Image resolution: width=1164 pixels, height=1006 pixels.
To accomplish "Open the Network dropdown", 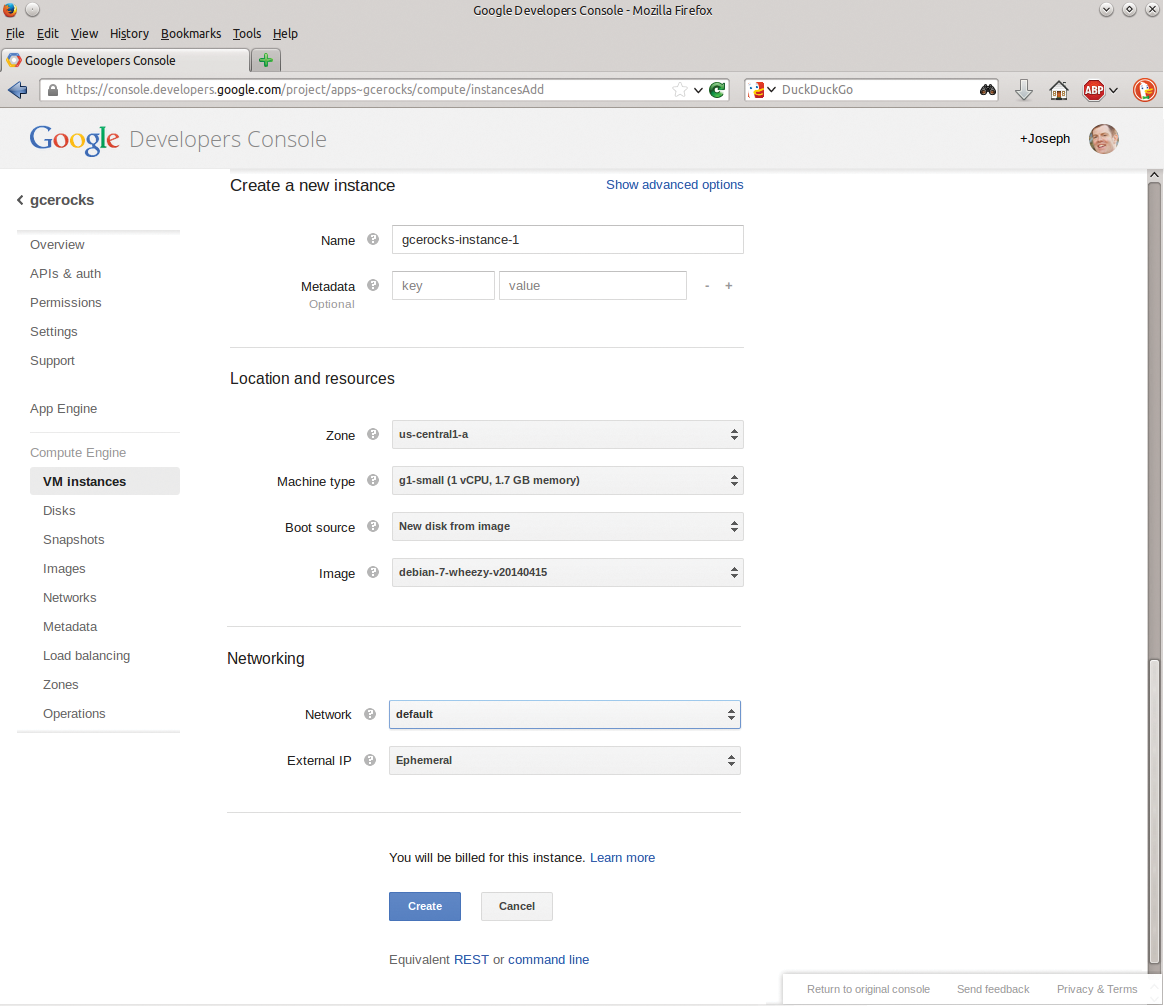I will point(564,714).
